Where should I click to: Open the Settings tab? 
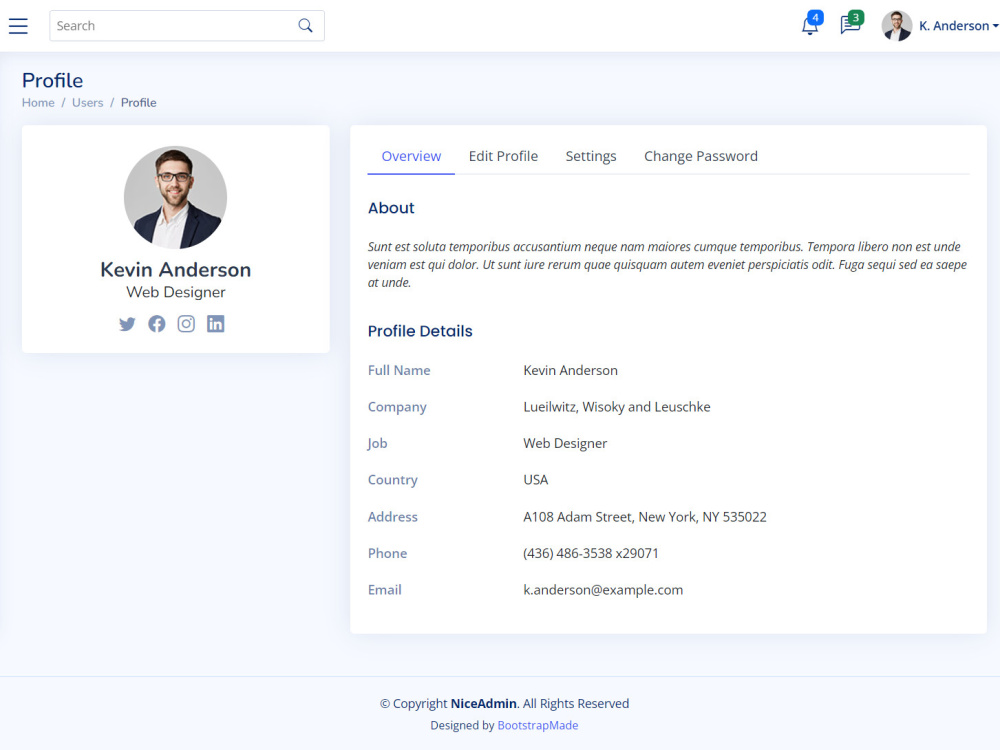coord(591,156)
